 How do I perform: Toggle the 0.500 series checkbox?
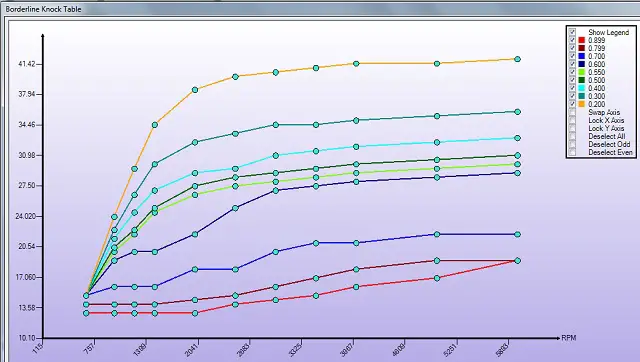click(x=572, y=80)
